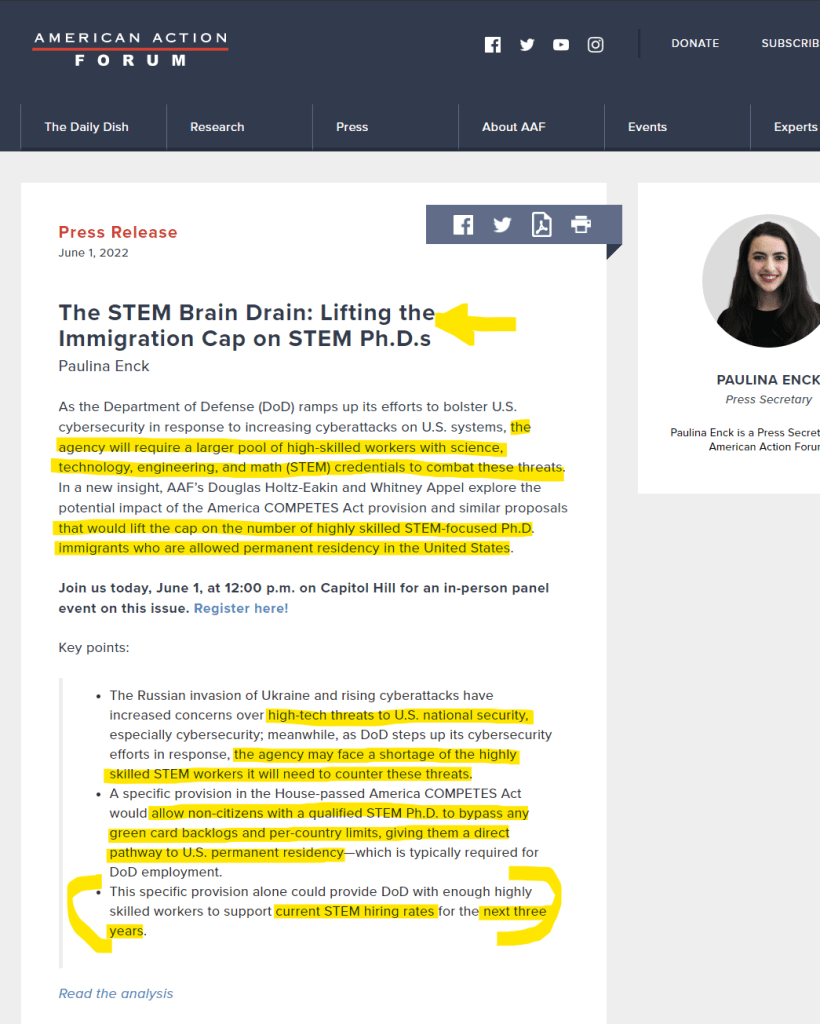Open the Experts menu item
The height and width of the screenshot is (1024, 820).
click(x=795, y=127)
